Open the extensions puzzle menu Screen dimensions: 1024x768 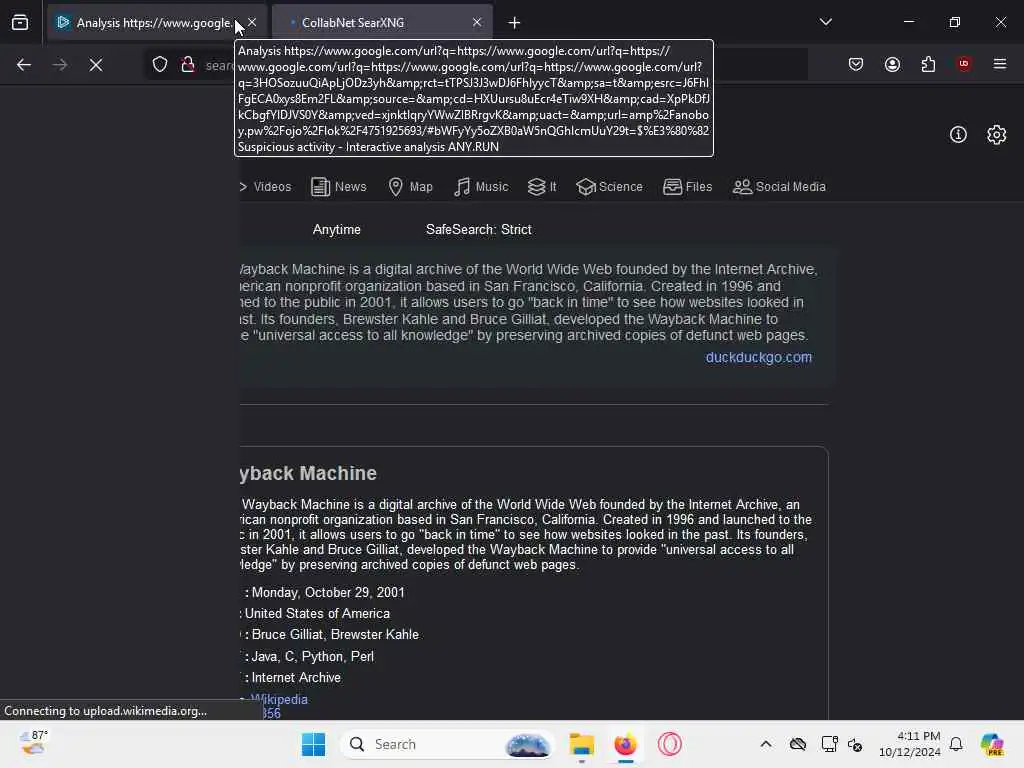tap(928, 64)
